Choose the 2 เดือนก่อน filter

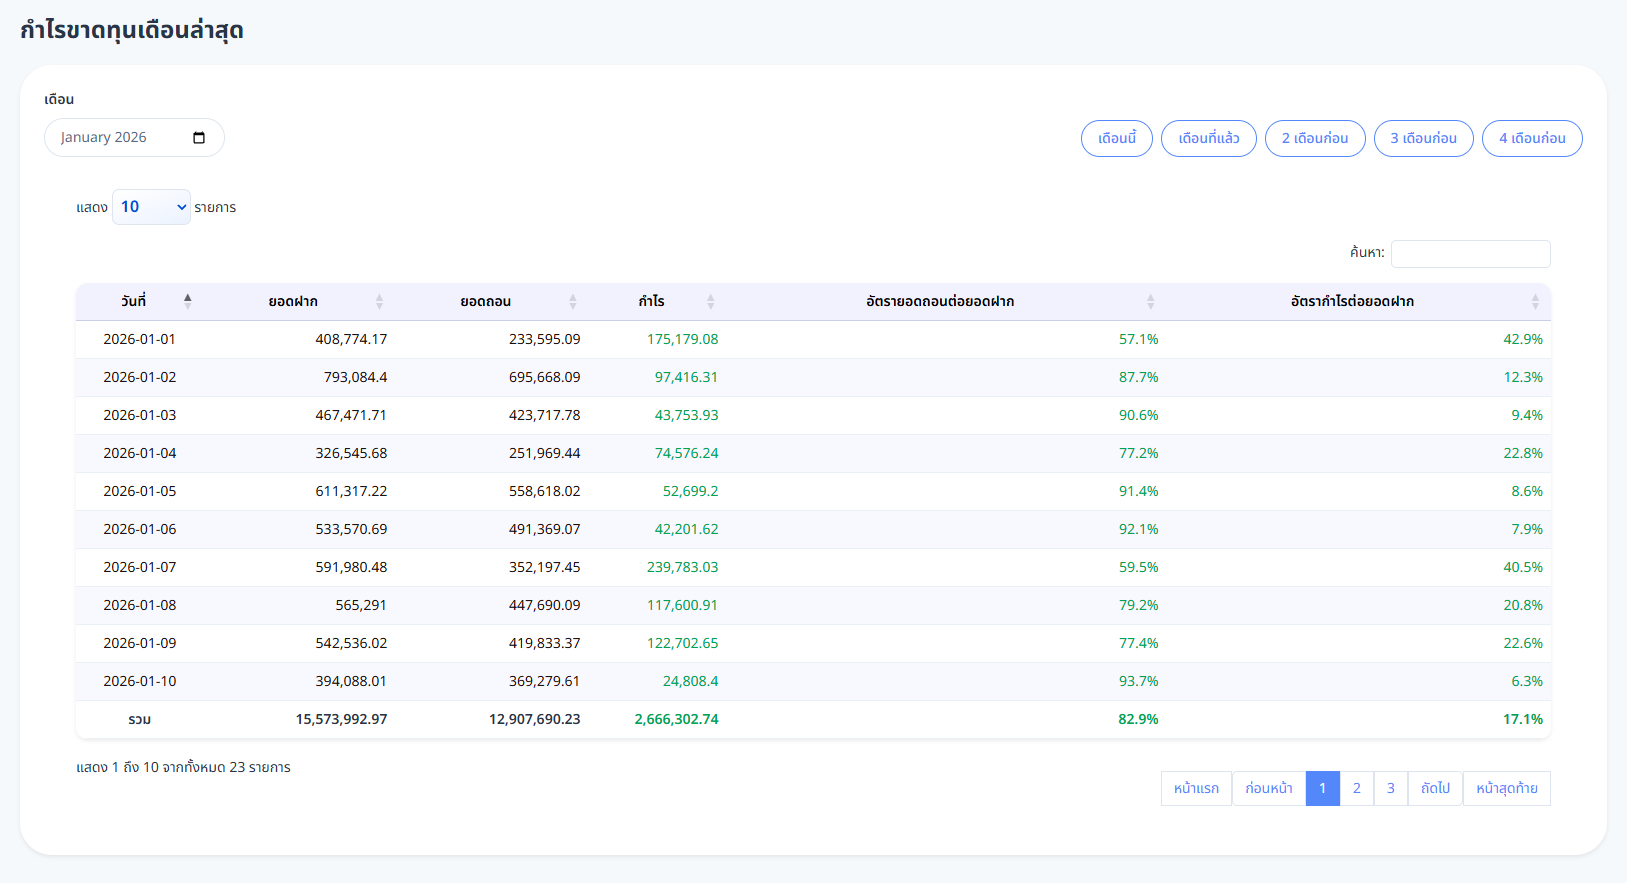pyautogui.click(x=1314, y=138)
